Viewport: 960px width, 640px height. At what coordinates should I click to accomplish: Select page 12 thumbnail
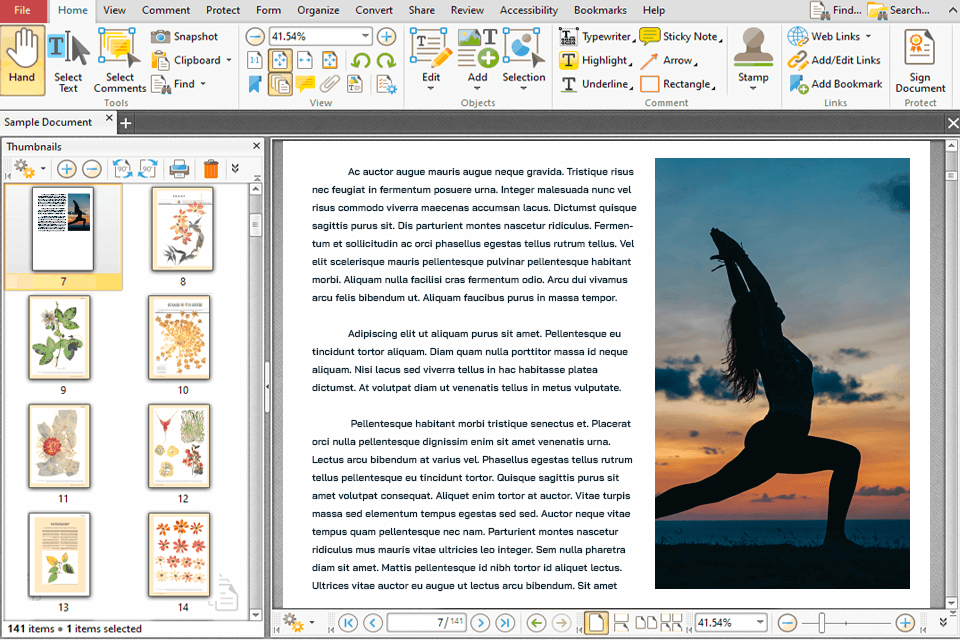[x=179, y=446]
